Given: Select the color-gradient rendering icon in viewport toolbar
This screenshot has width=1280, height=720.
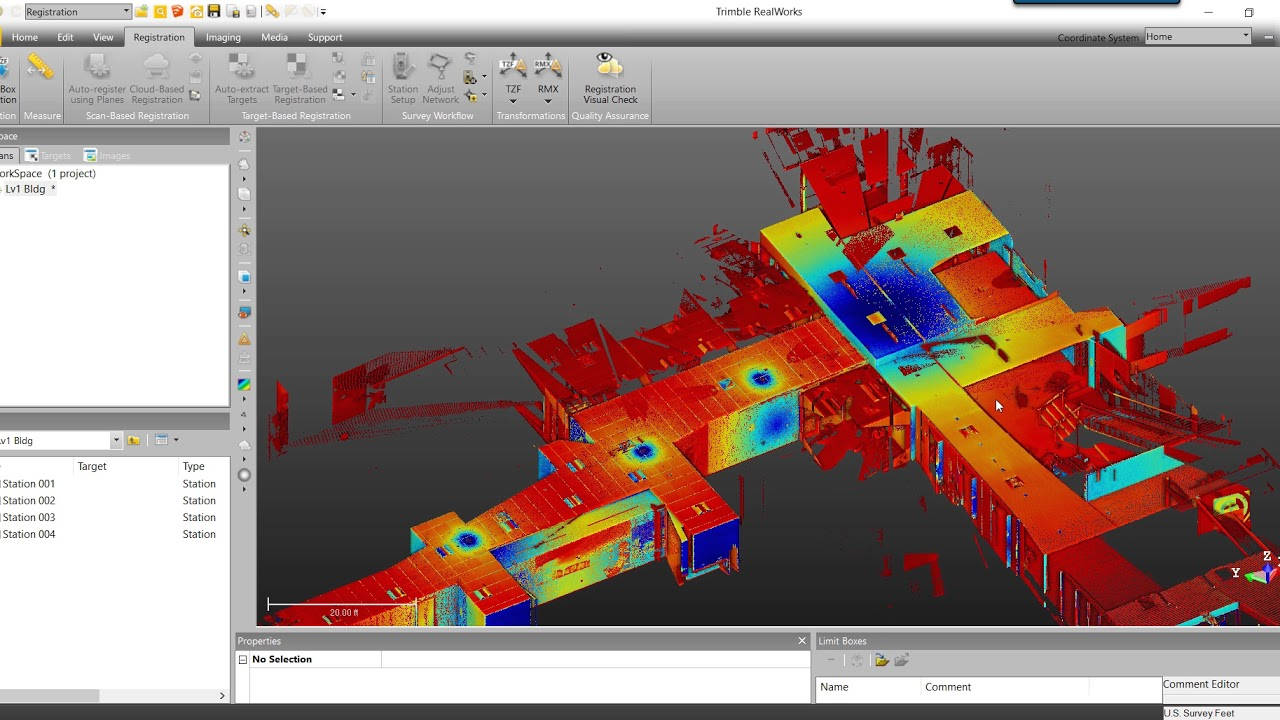Looking at the screenshot, I should [244, 384].
